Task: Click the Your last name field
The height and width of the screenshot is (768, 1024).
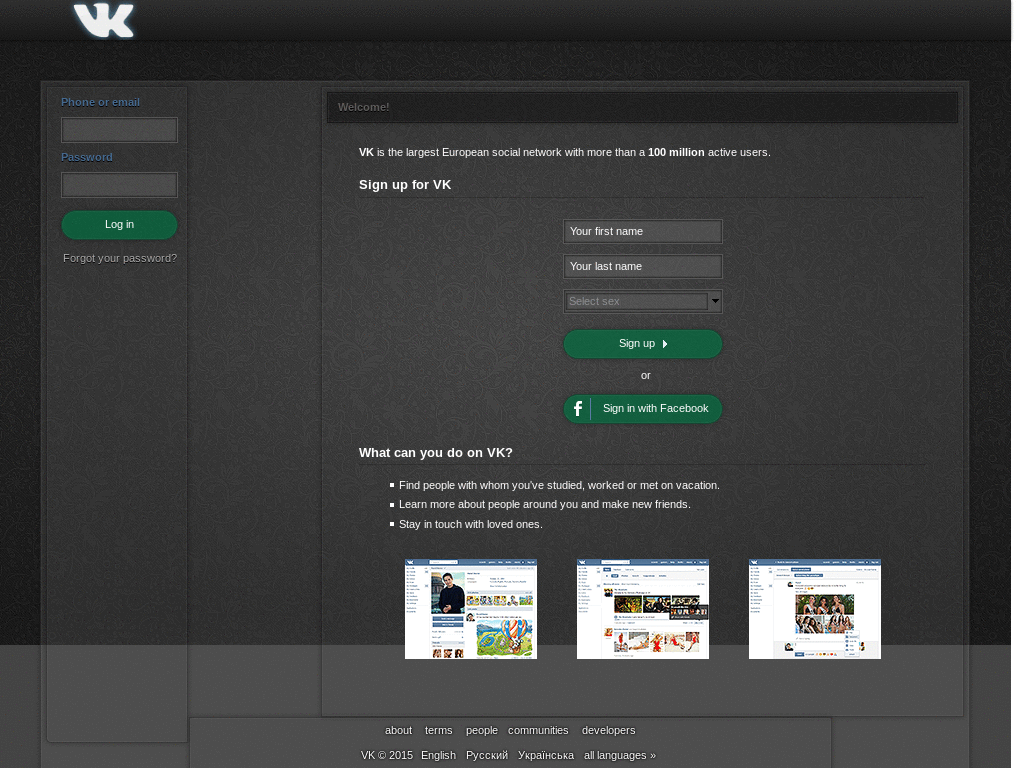Action: 643,266
